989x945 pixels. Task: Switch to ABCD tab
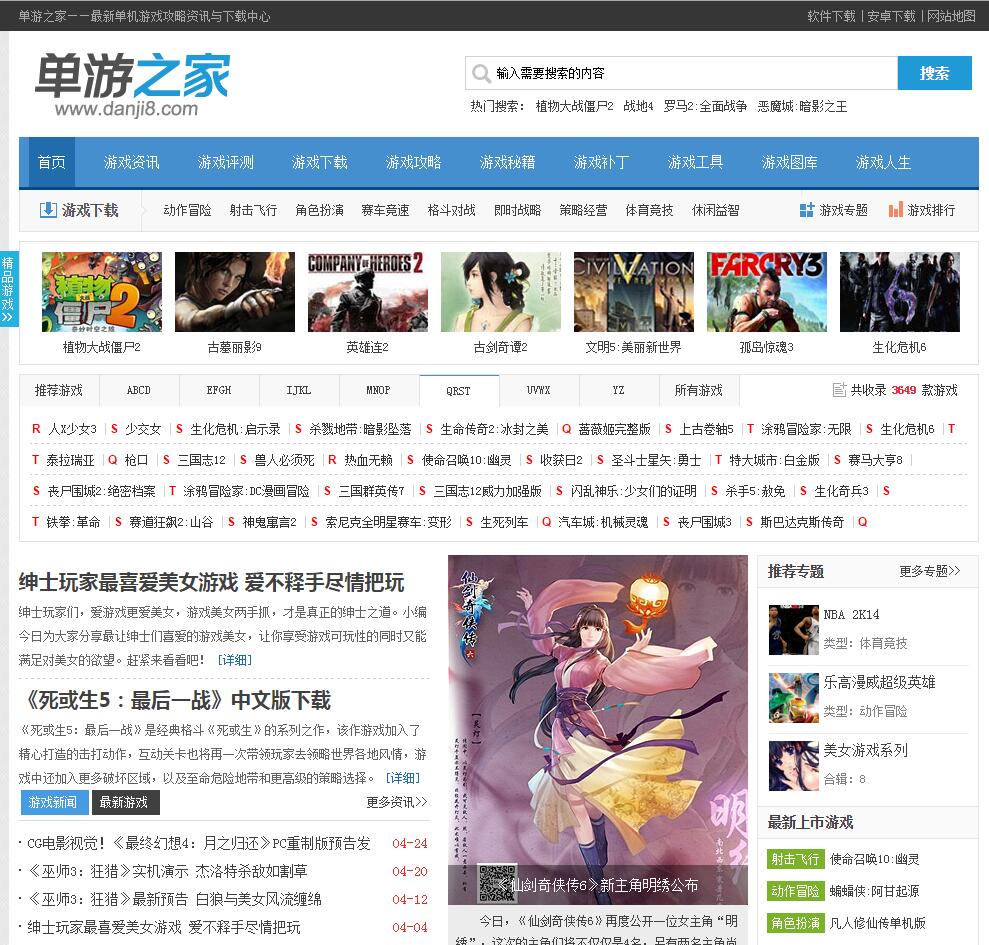(x=139, y=390)
